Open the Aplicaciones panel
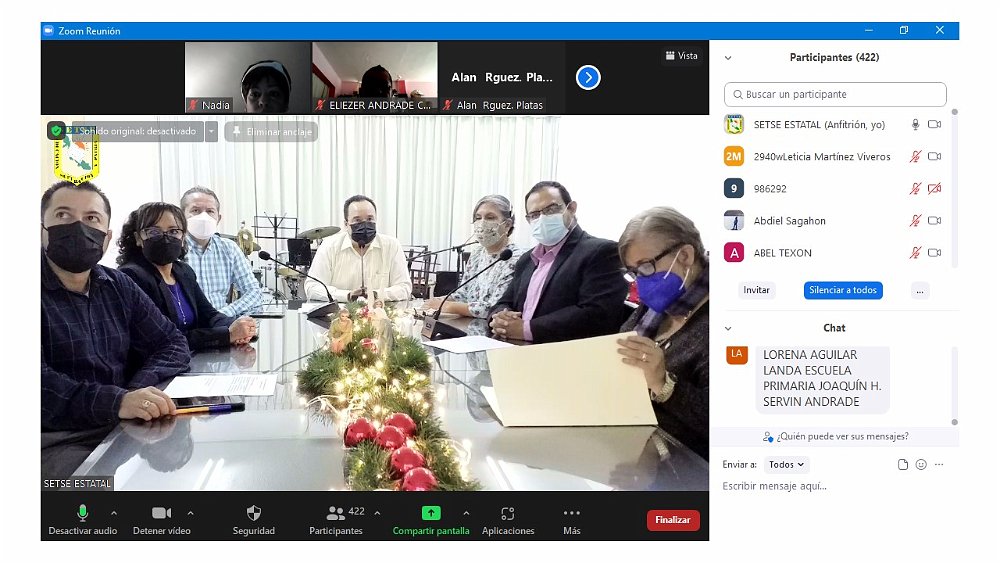 click(x=508, y=513)
